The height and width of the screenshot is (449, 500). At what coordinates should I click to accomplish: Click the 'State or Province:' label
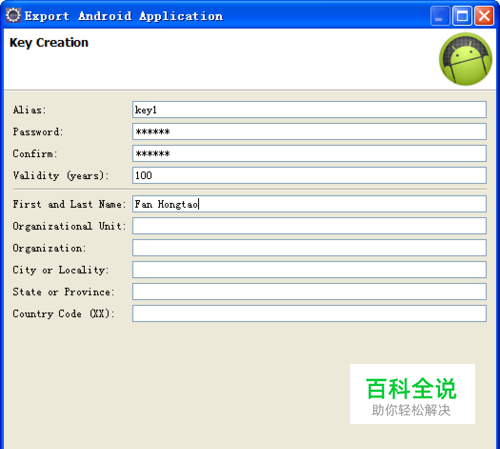click(x=64, y=292)
